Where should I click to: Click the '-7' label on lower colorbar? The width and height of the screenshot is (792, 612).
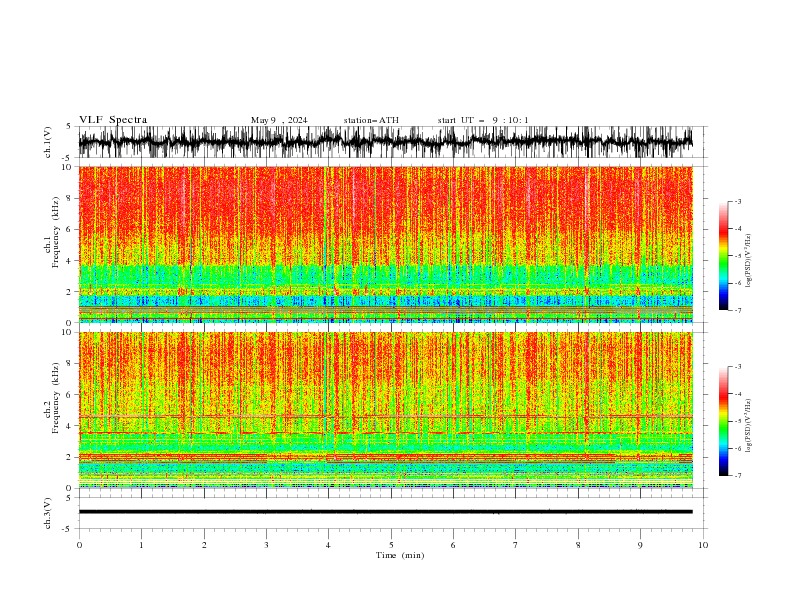[x=737, y=475]
